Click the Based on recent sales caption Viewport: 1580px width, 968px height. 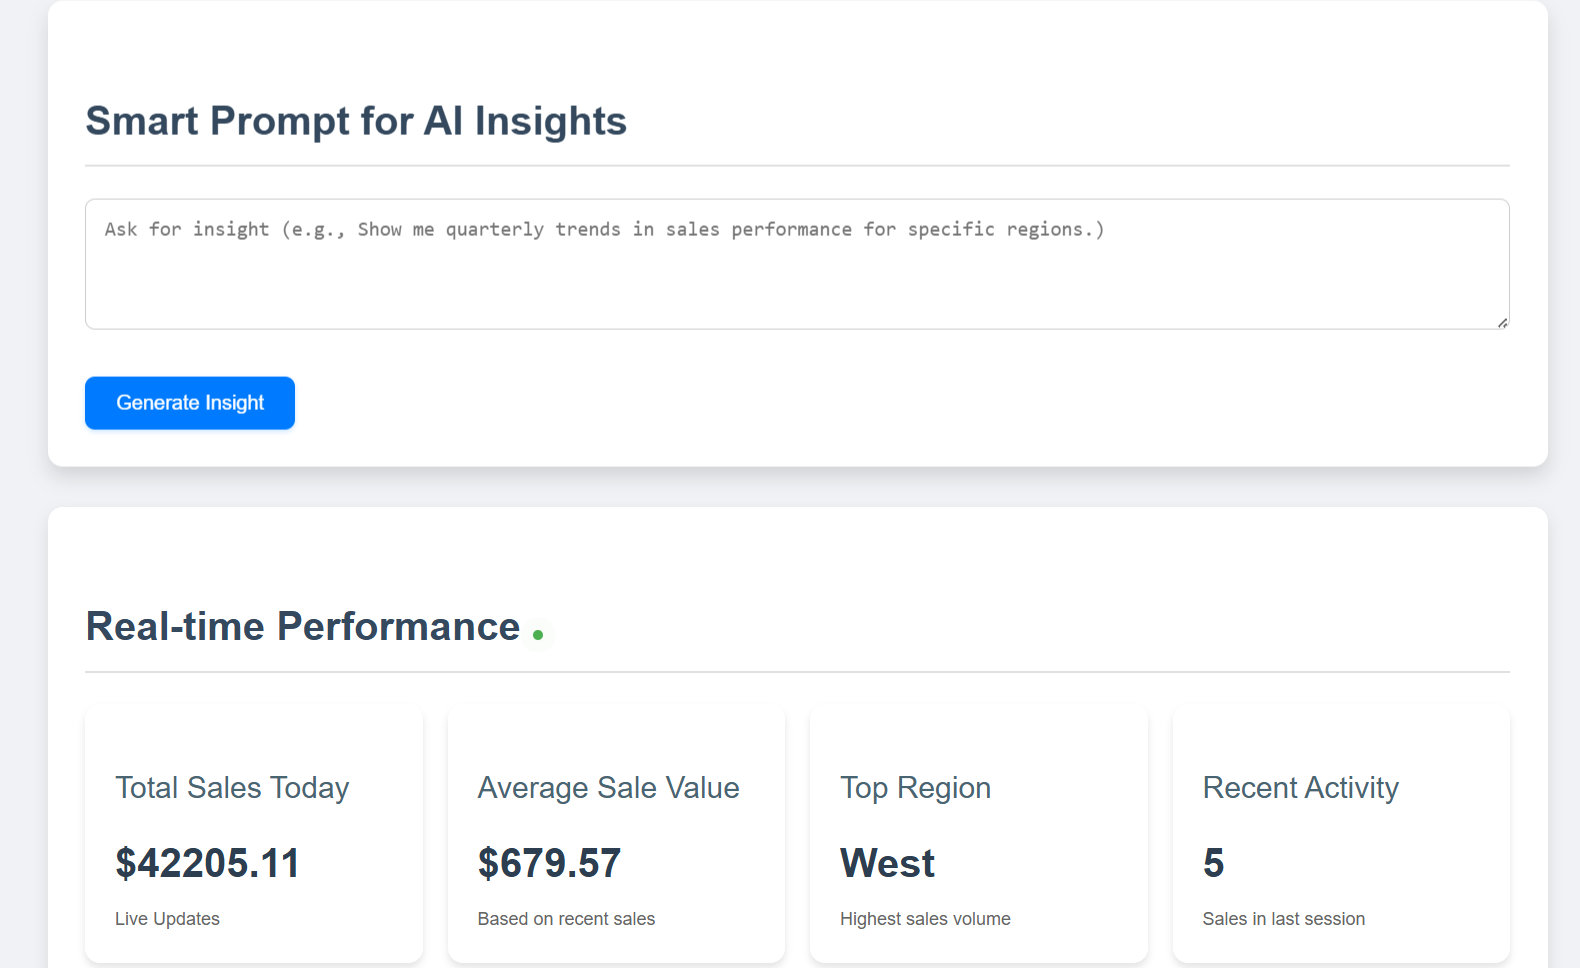tap(566, 919)
